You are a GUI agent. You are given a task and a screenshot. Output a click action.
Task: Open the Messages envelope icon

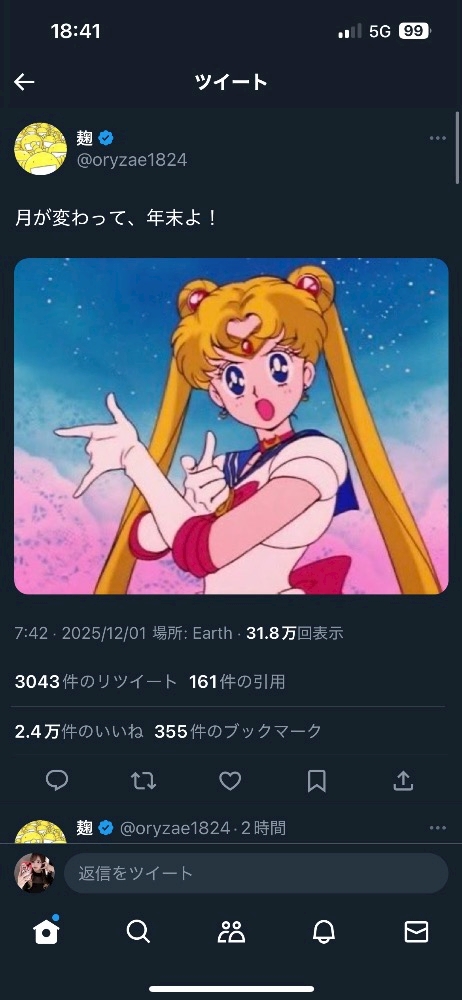click(x=416, y=932)
